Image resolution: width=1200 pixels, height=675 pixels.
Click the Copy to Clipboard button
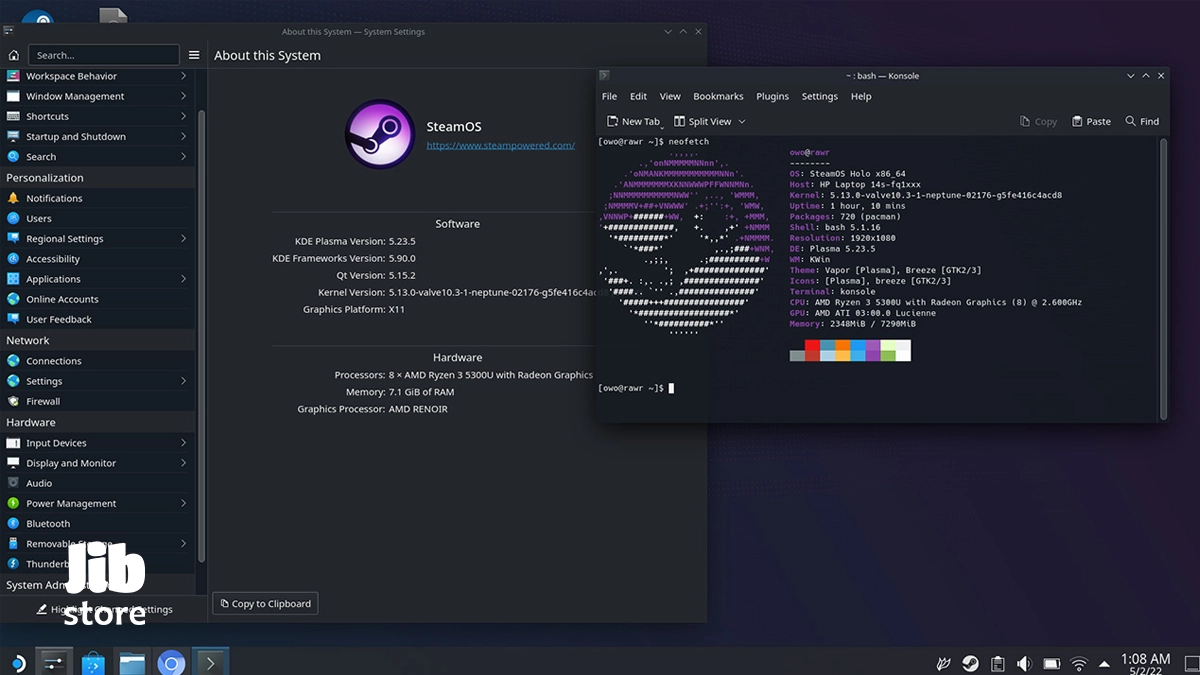pyautogui.click(x=265, y=603)
